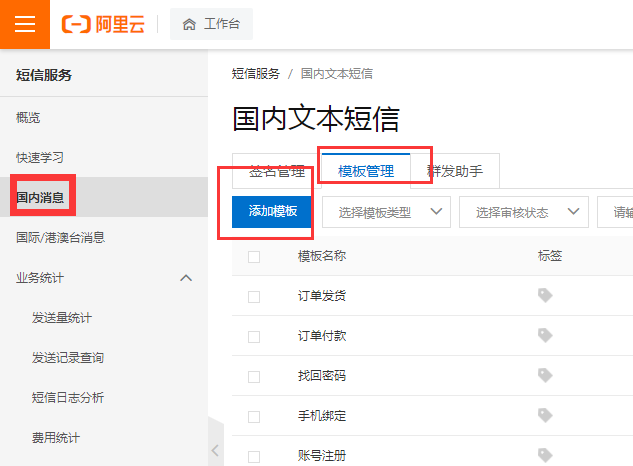Click the 模板名称 column header

click(322, 256)
